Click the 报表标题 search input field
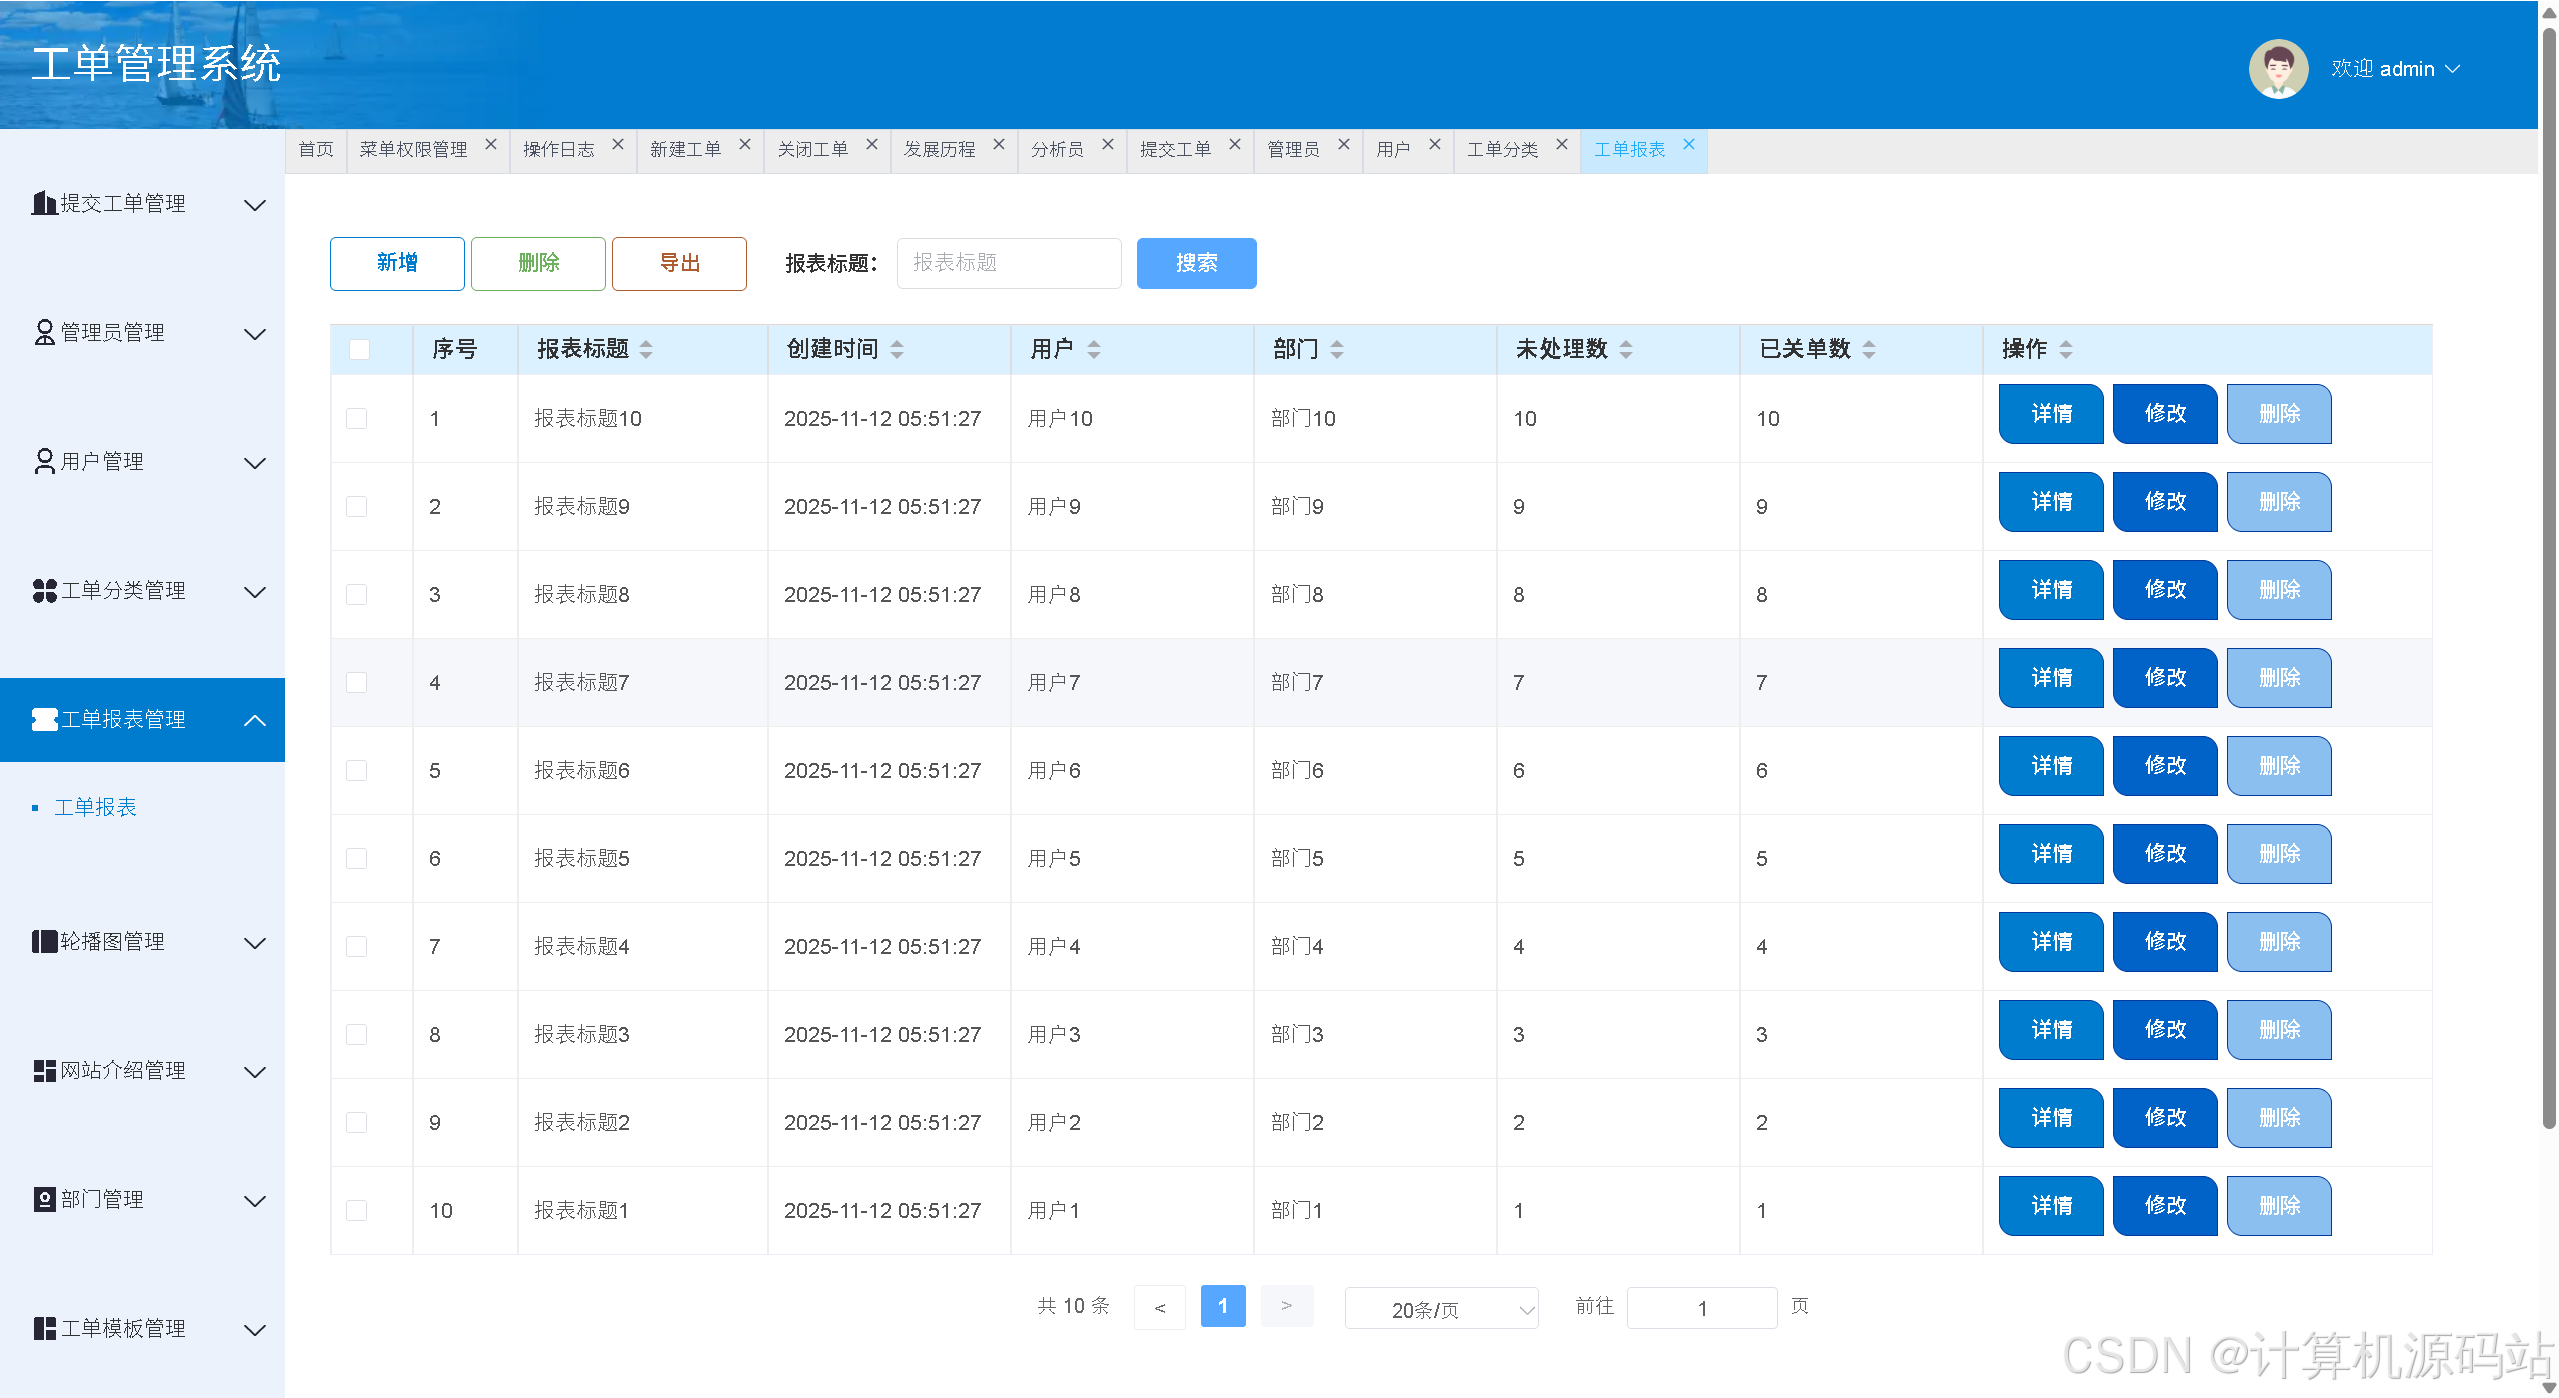2559x1398 pixels. point(1008,263)
